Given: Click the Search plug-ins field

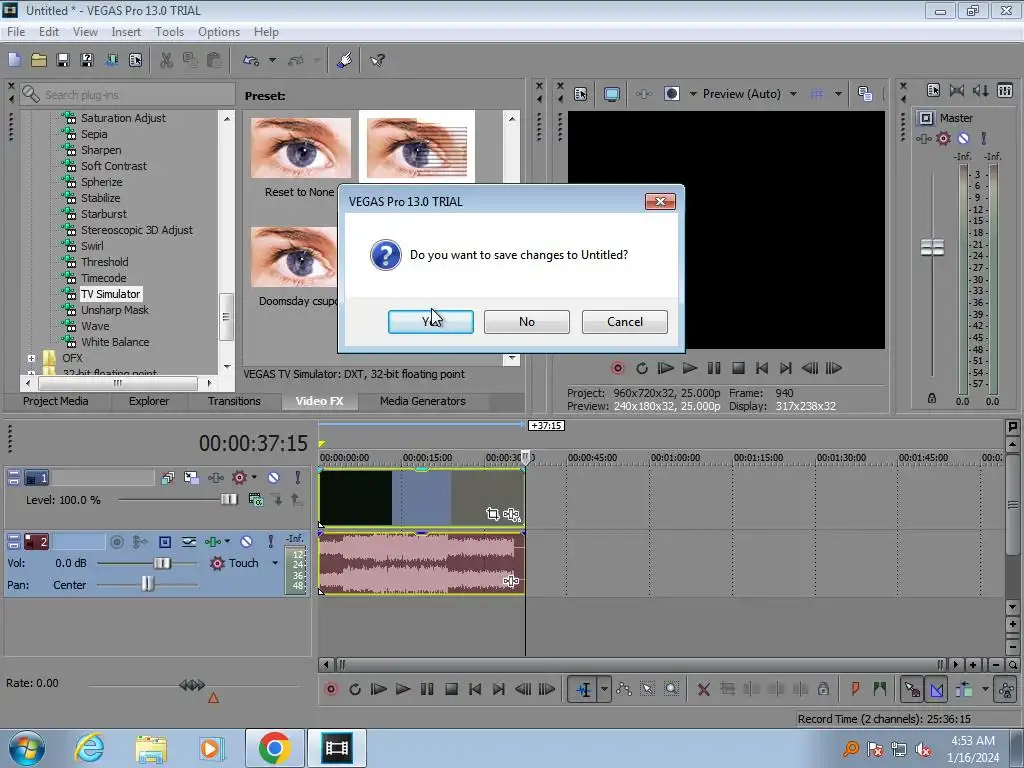Looking at the screenshot, I should coord(127,95).
